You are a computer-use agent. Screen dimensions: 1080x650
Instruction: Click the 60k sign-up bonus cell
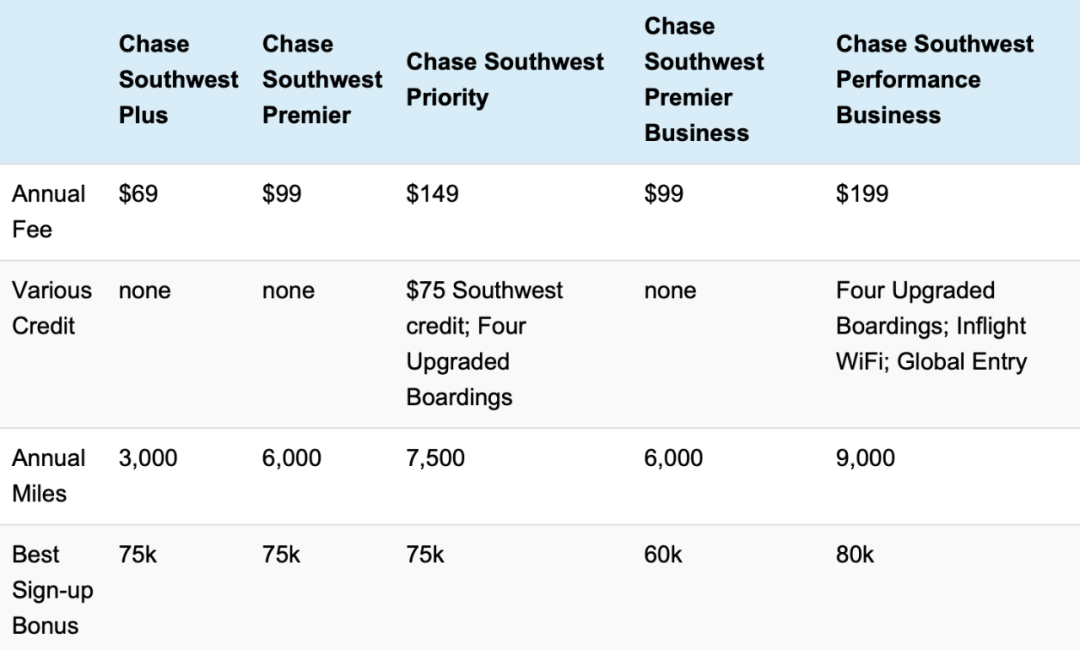663,554
